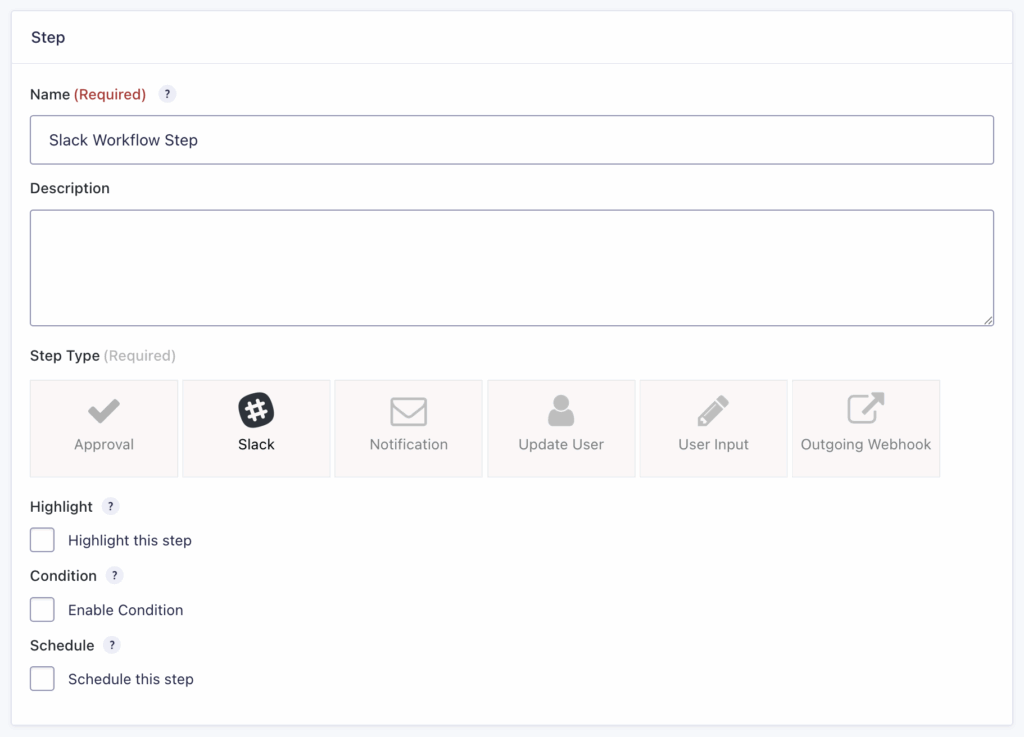Viewport: 1024px width, 737px height.
Task: Click the Step section header
Action: [49, 37]
